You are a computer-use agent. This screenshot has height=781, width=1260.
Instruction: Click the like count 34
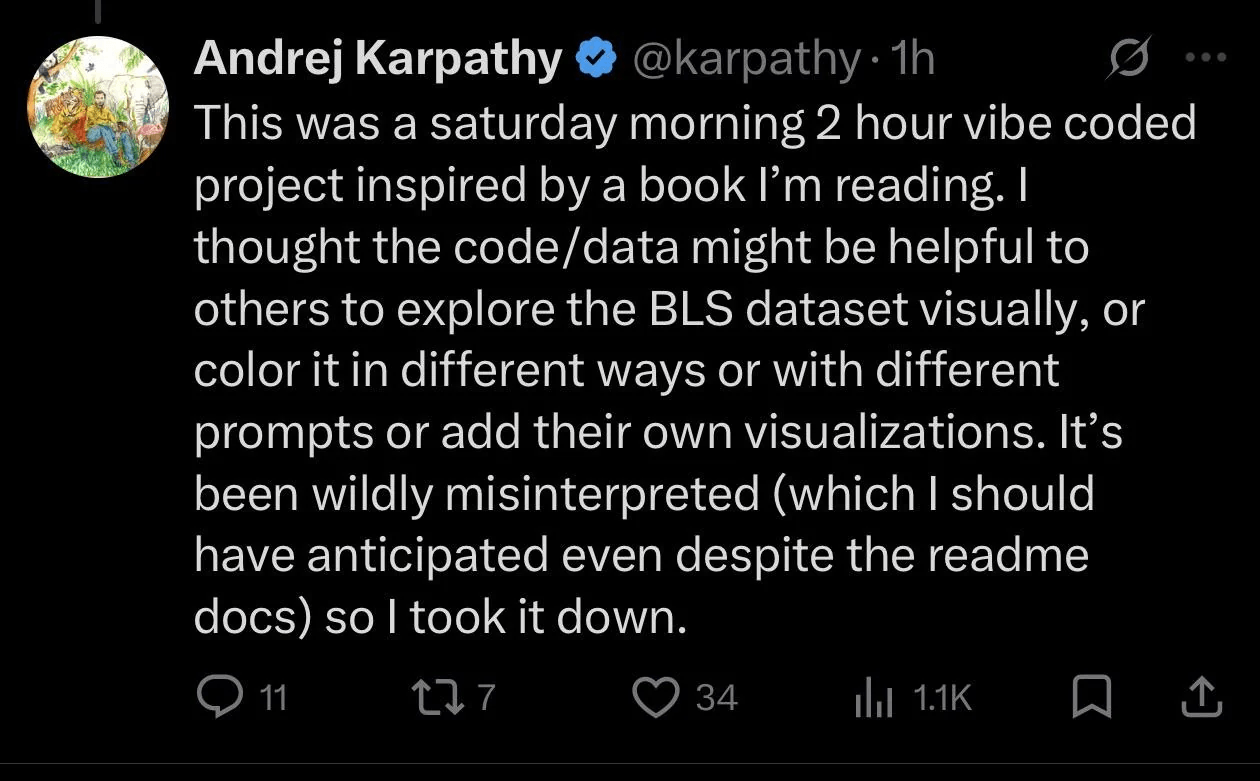[716, 697]
